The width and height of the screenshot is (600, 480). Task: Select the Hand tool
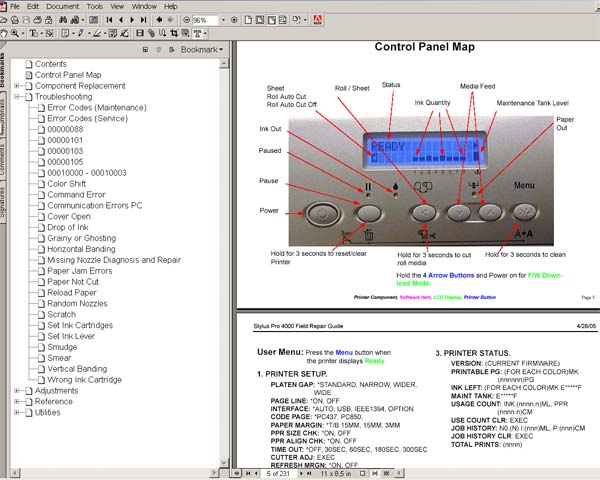(4, 34)
